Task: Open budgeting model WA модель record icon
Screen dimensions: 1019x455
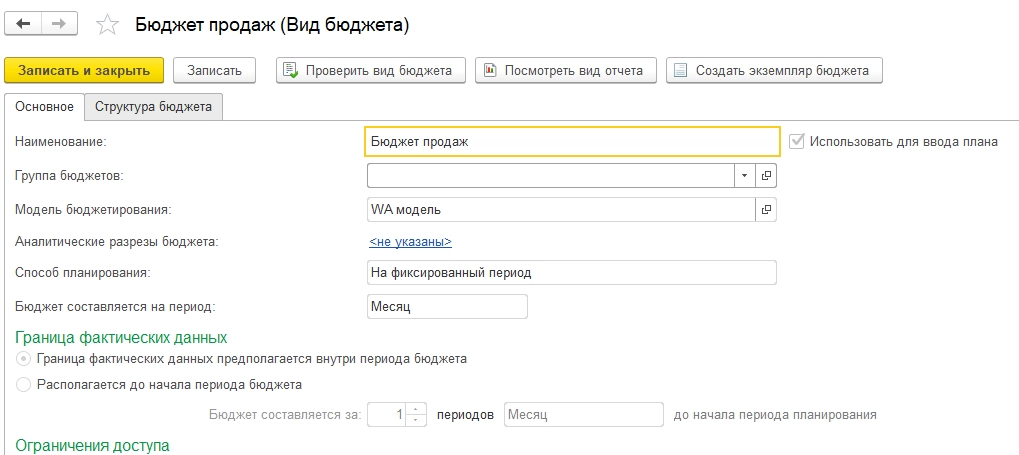Action: tap(767, 209)
